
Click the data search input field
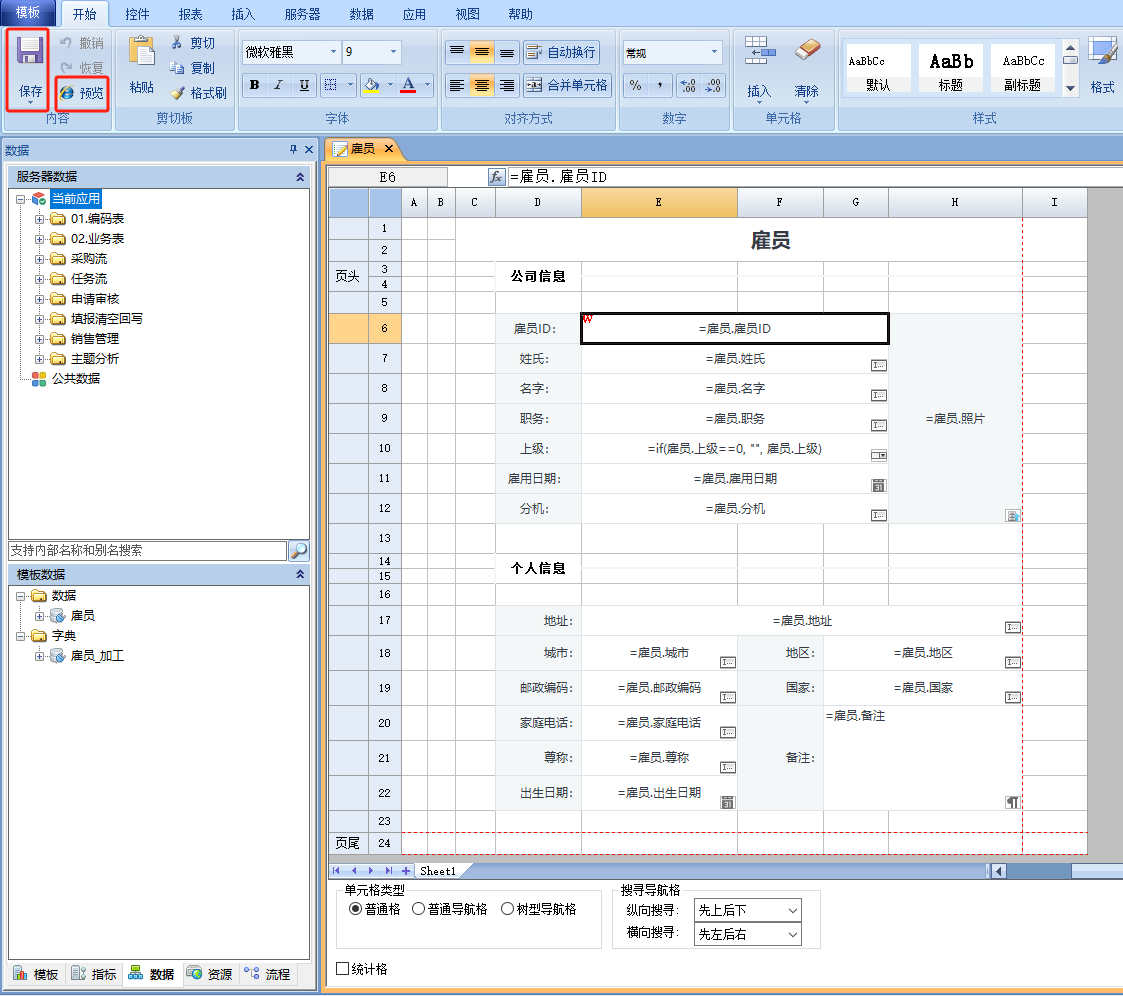coord(147,551)
